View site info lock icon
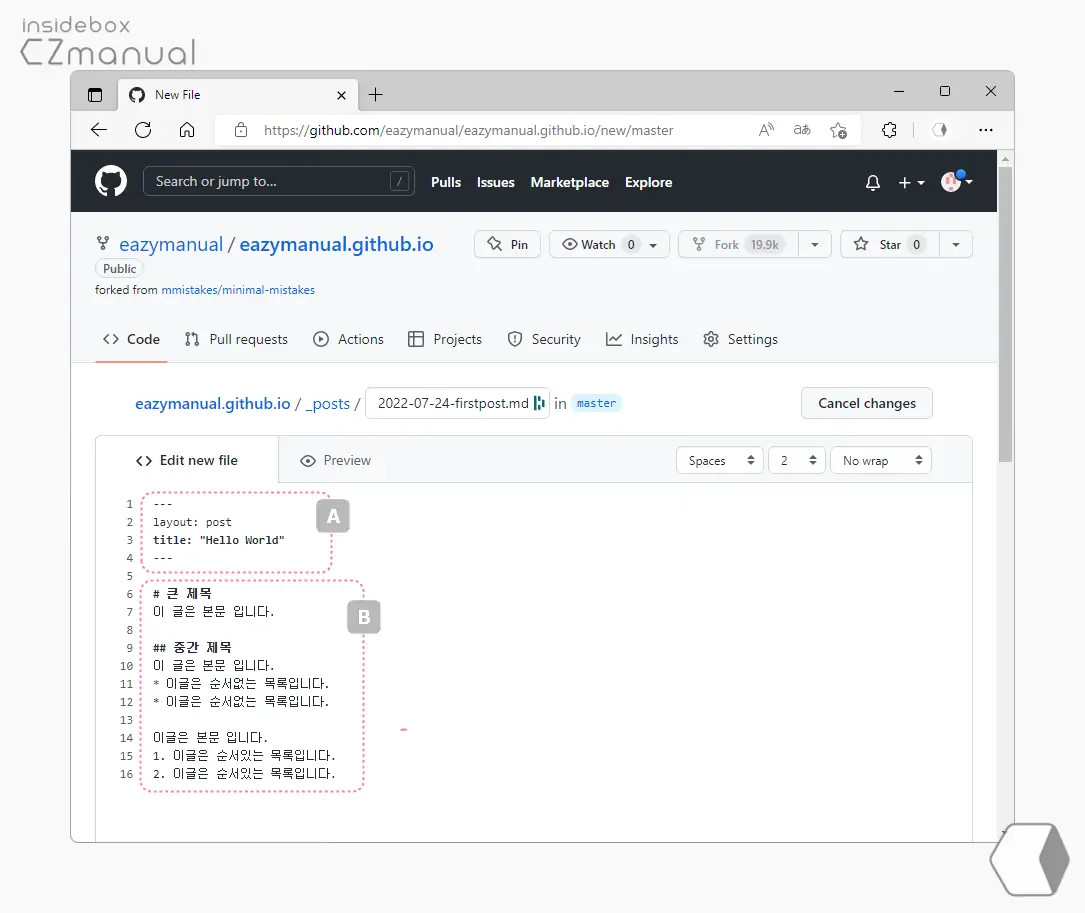 (241, 130)
